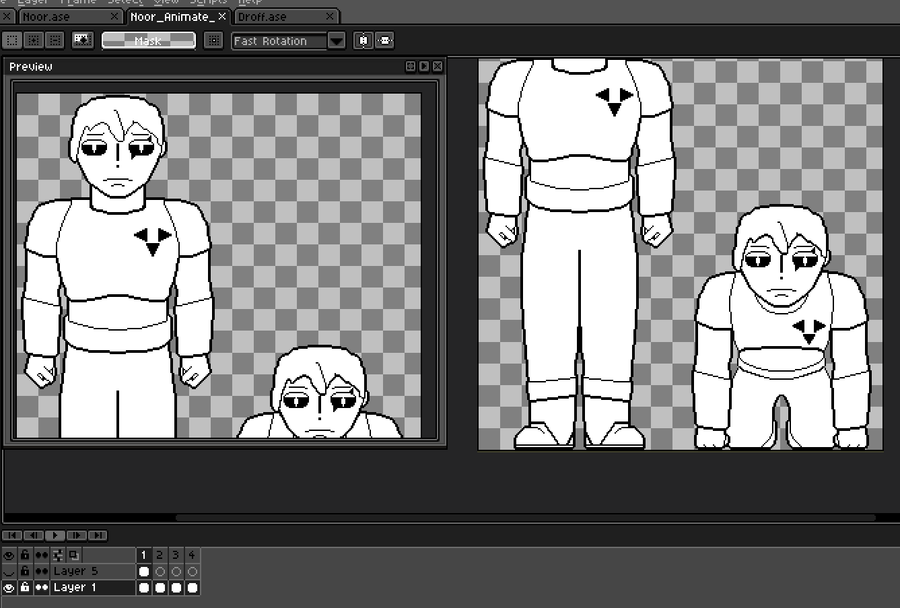Click the pivot display icon beside Mask
This screenshot has height=608, width=900.
click(214, 40)
